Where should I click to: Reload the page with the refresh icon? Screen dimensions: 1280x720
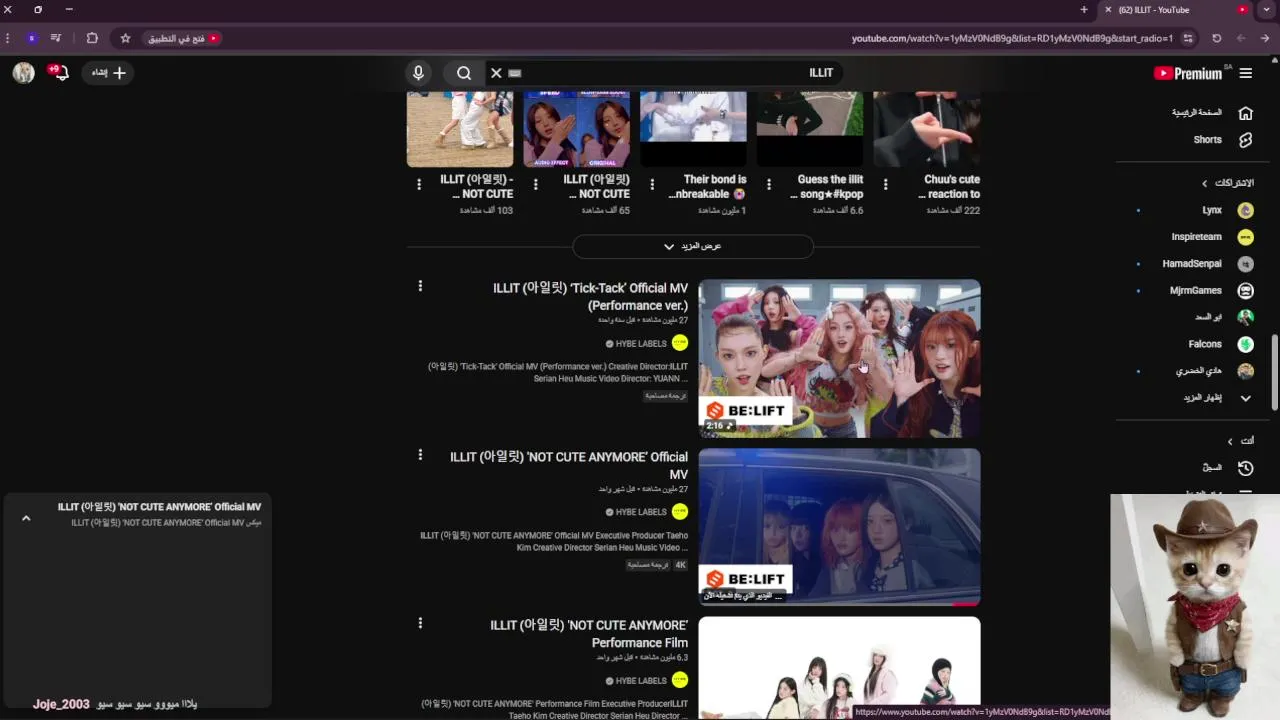point(1217,38)
